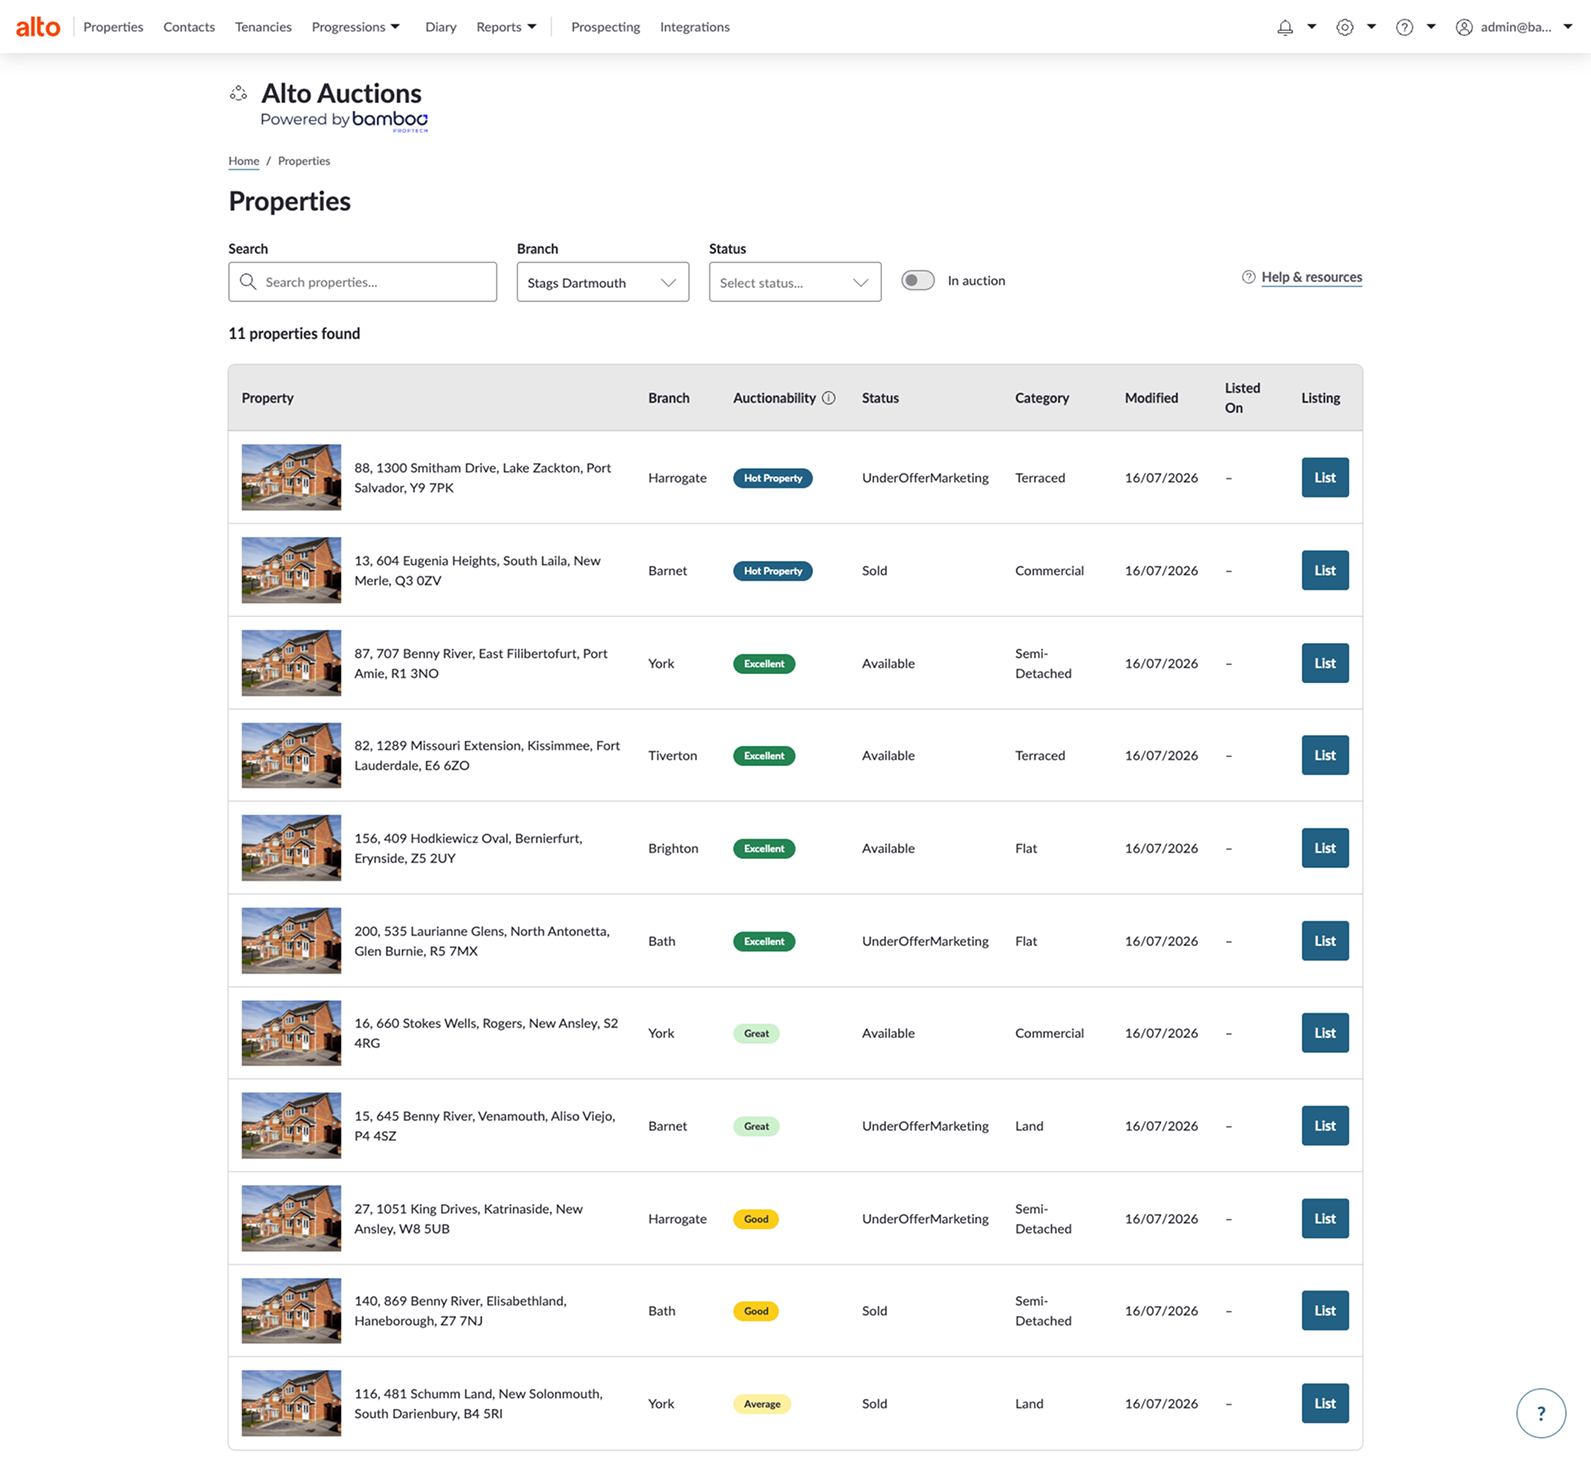Click the 11 properties found text
The width and height of the screenshot is (1591, 1463).
pos(294,333)
